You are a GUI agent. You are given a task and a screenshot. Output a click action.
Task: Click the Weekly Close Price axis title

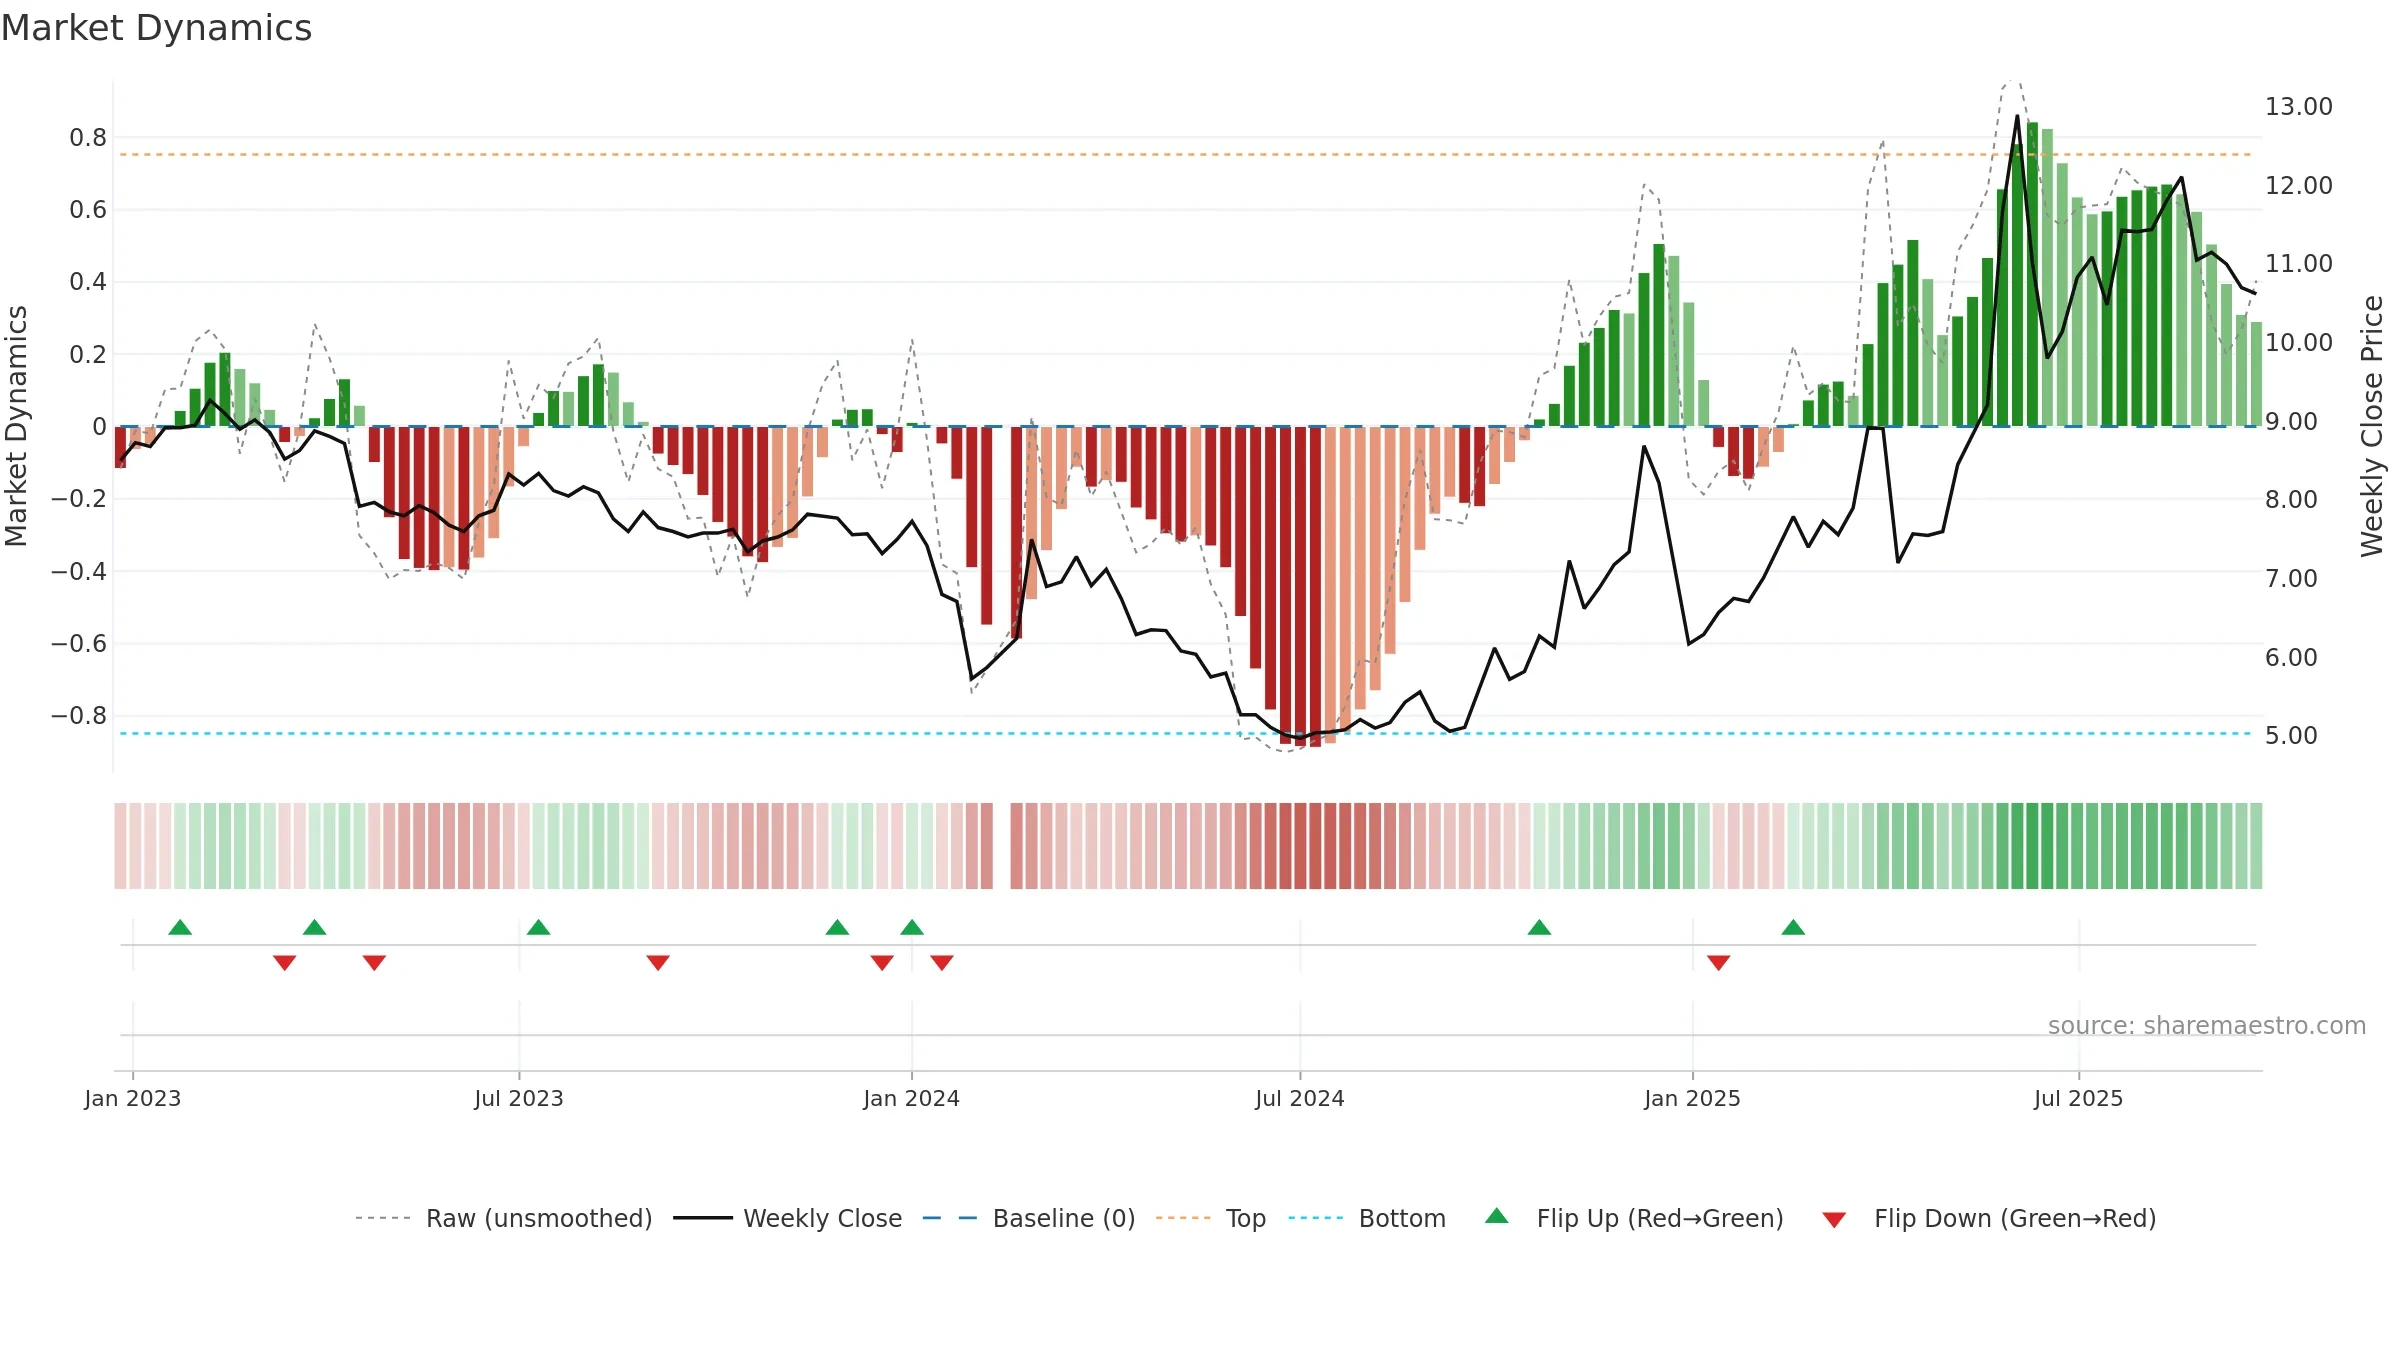click(x=2372, y=426)
